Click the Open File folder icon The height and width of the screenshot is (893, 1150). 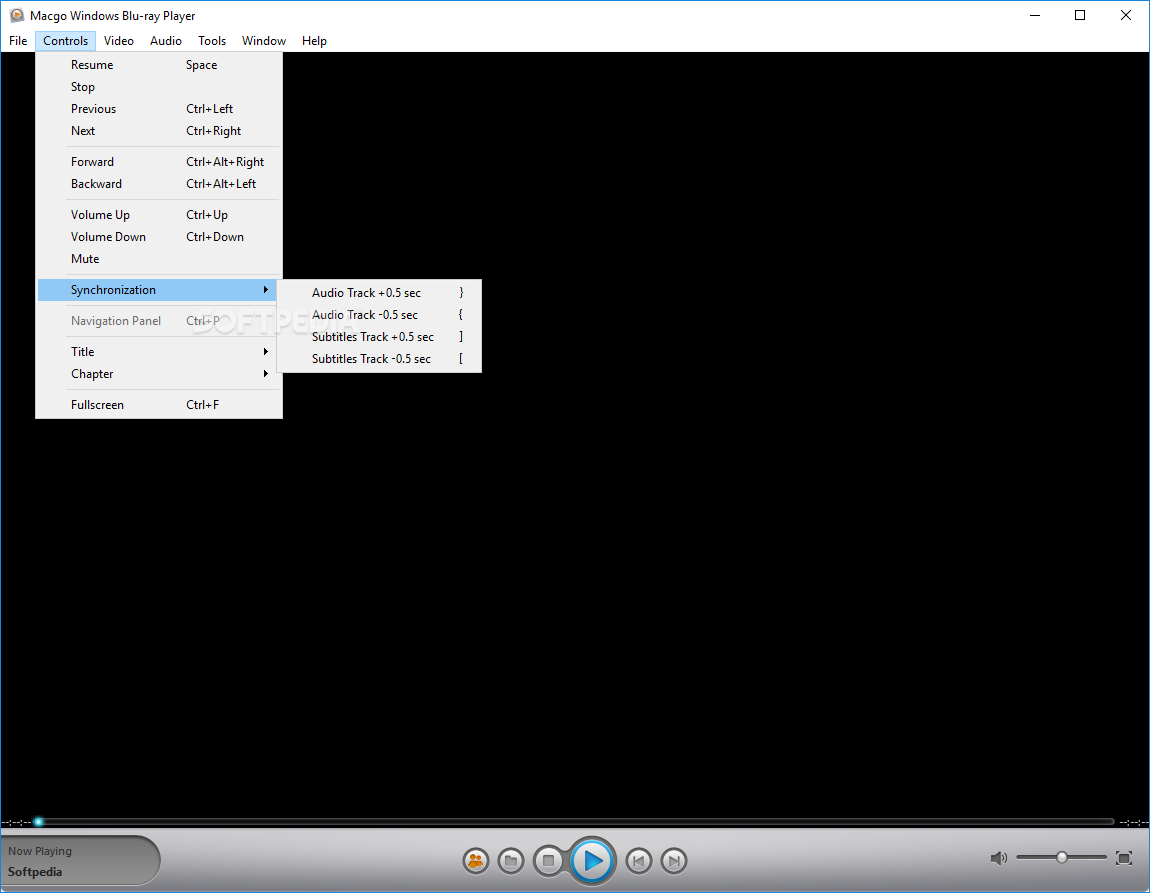coord(511,861)
